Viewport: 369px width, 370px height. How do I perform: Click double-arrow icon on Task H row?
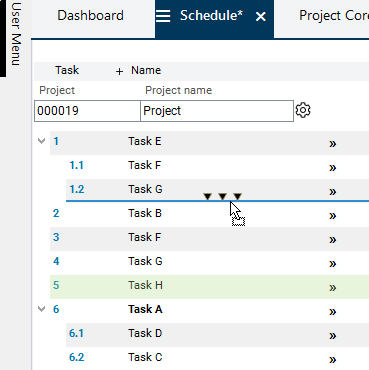click(332, 288)
